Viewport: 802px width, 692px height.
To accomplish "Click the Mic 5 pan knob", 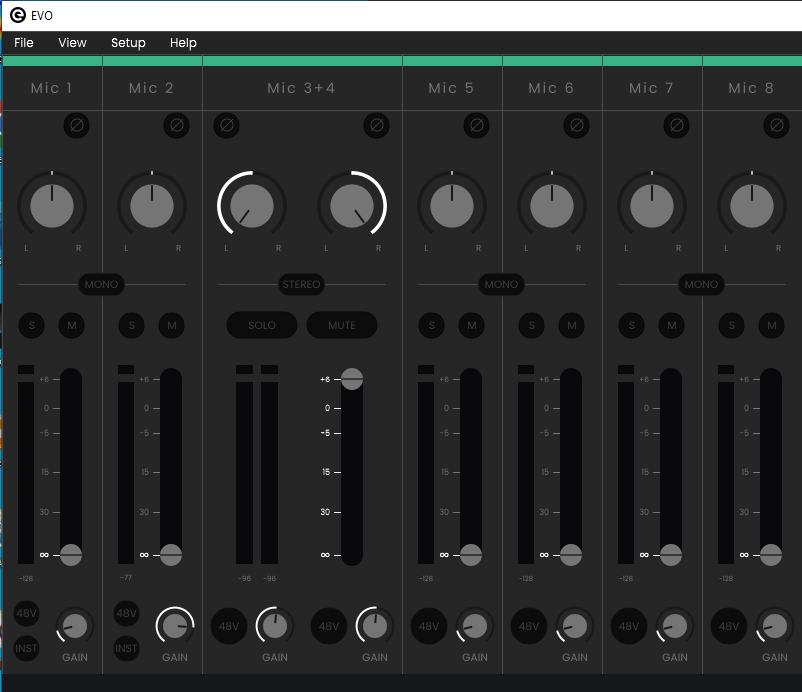I will pos(452,206).
